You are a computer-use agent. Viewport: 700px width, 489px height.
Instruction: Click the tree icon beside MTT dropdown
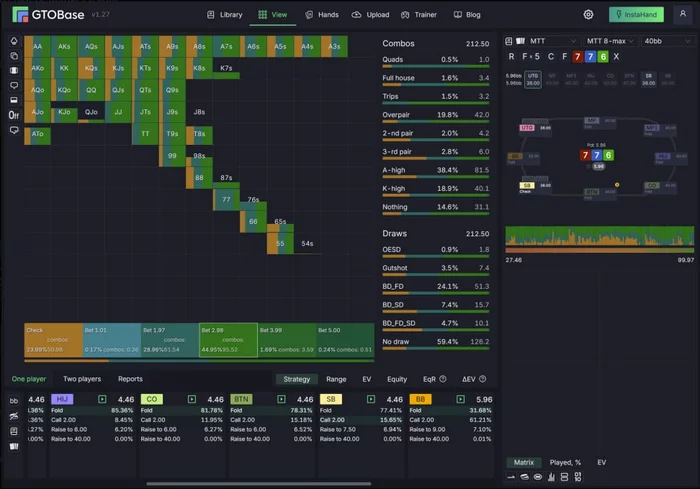point(509,41)
